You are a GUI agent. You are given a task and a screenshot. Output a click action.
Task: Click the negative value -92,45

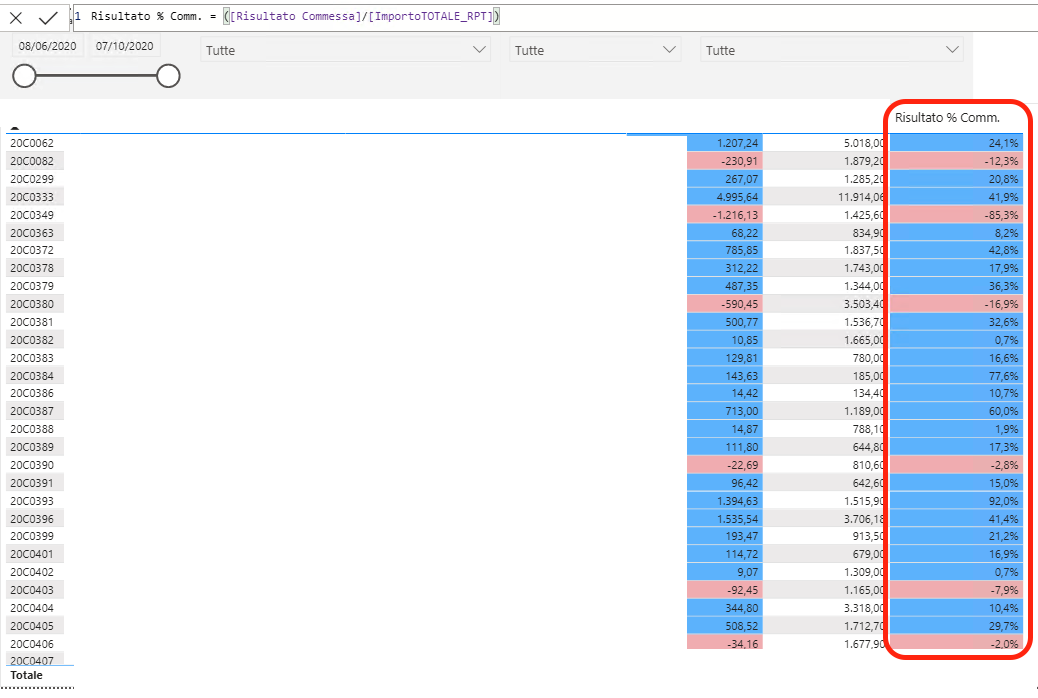(x=742, y=590)
